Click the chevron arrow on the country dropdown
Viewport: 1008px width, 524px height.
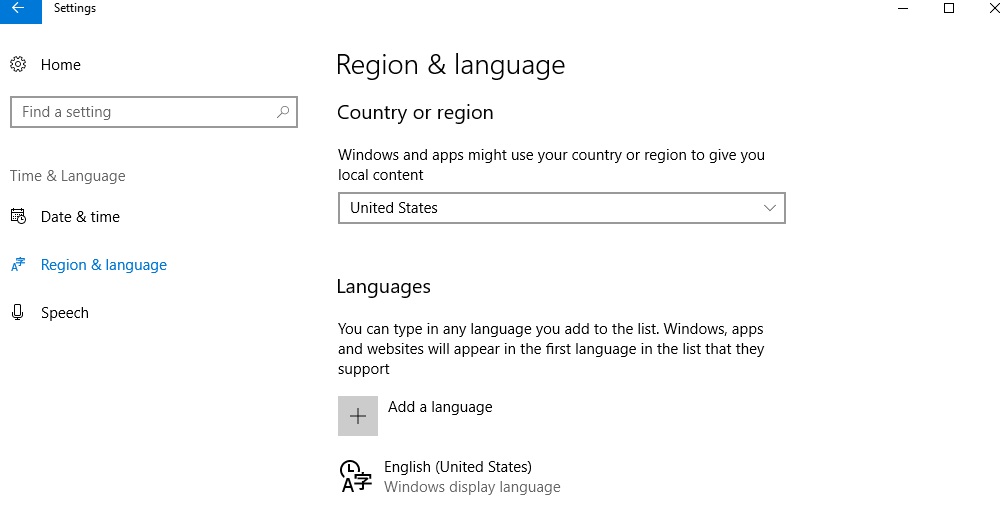coord(769,208)
